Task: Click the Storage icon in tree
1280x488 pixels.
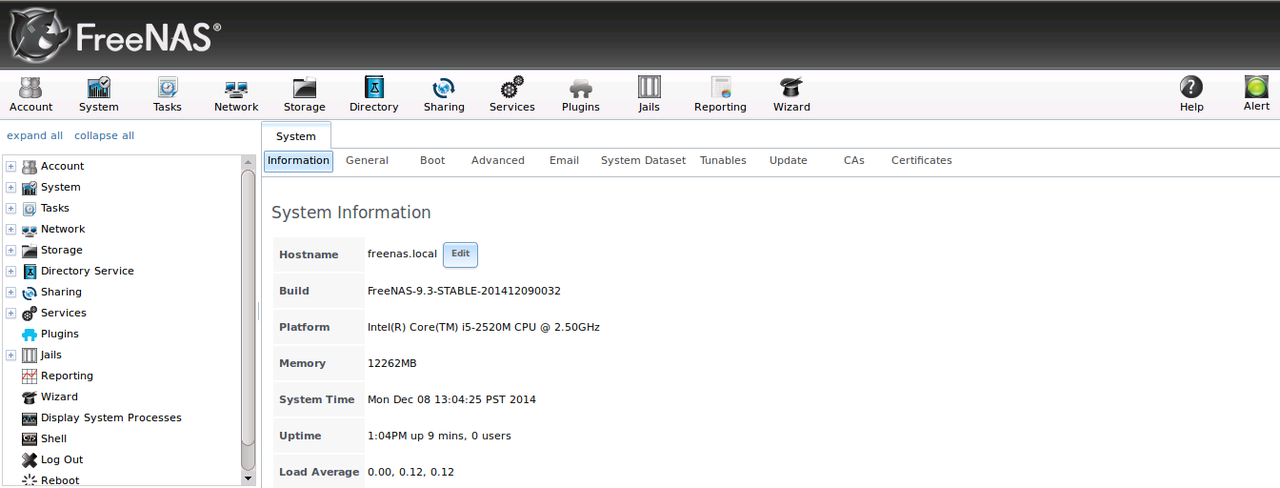Action: [x=29, y=250]
